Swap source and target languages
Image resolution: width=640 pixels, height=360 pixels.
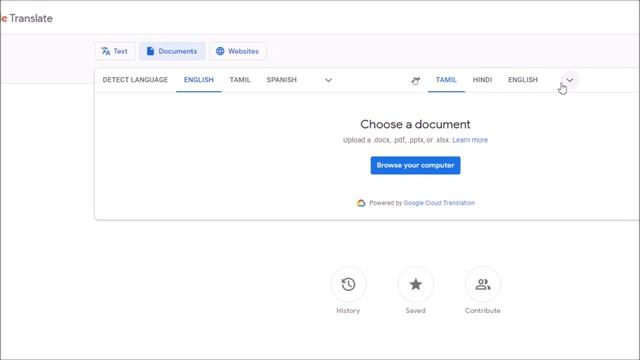(416, 80)
